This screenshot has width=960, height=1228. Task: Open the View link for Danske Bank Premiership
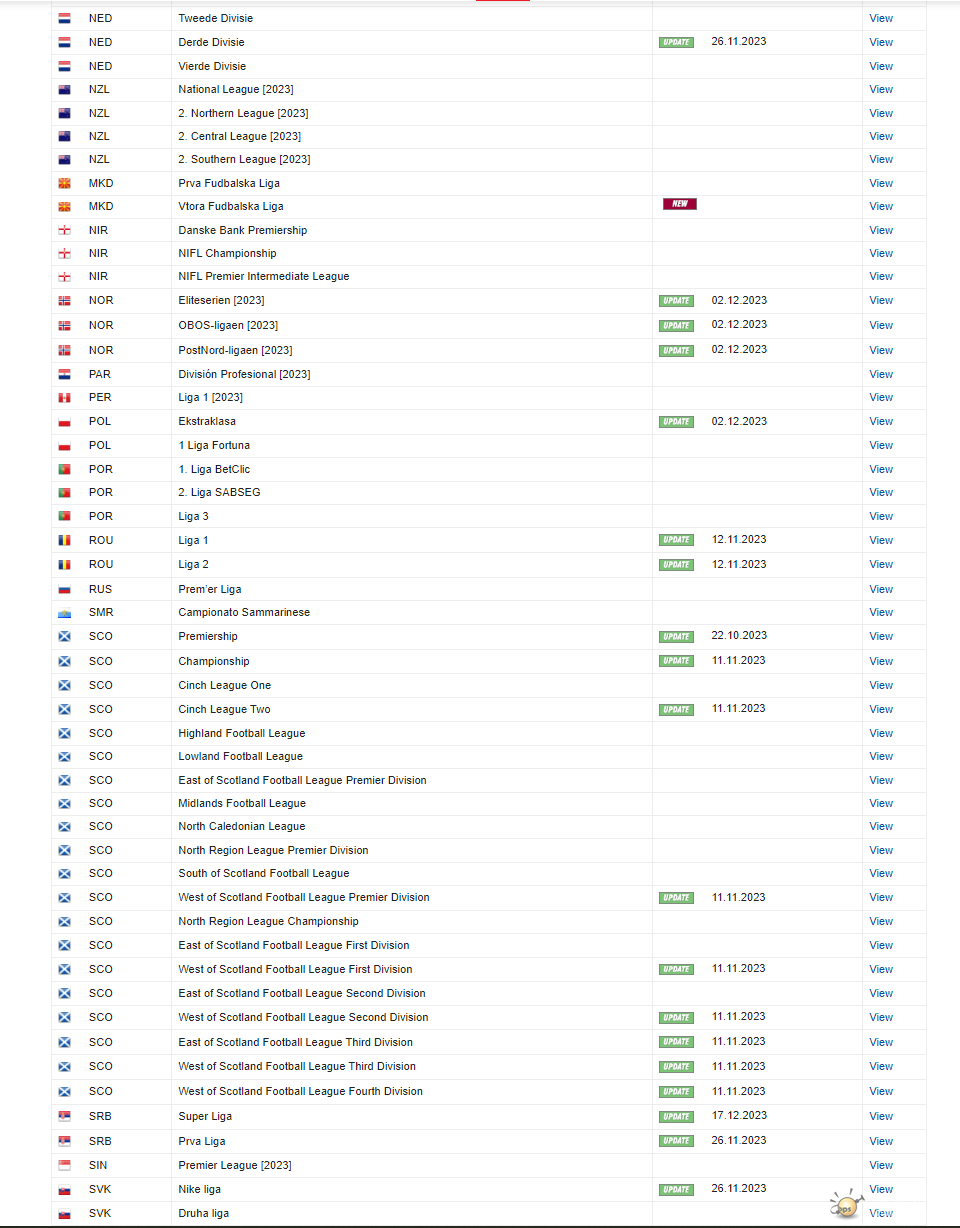point(880,230)
